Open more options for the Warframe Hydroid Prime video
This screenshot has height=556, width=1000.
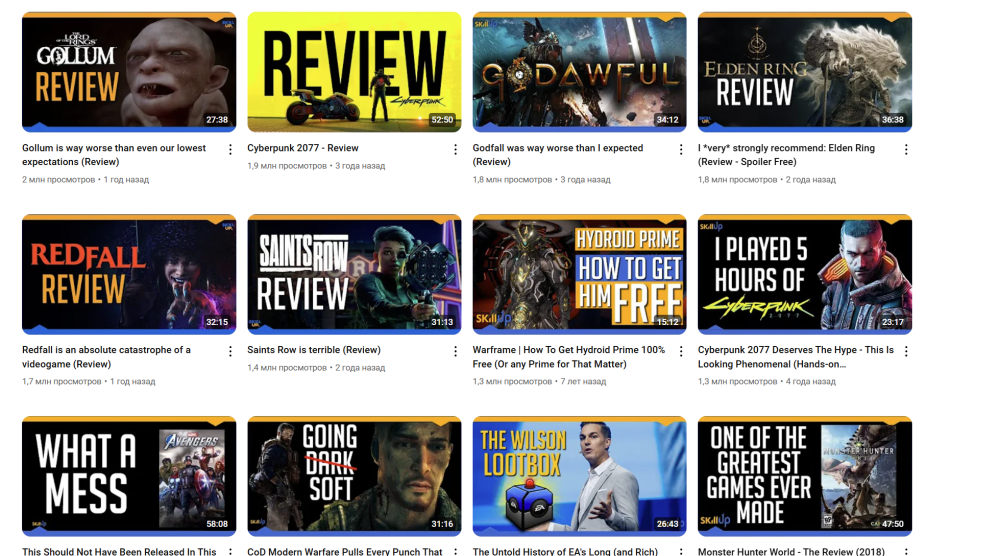681,352
